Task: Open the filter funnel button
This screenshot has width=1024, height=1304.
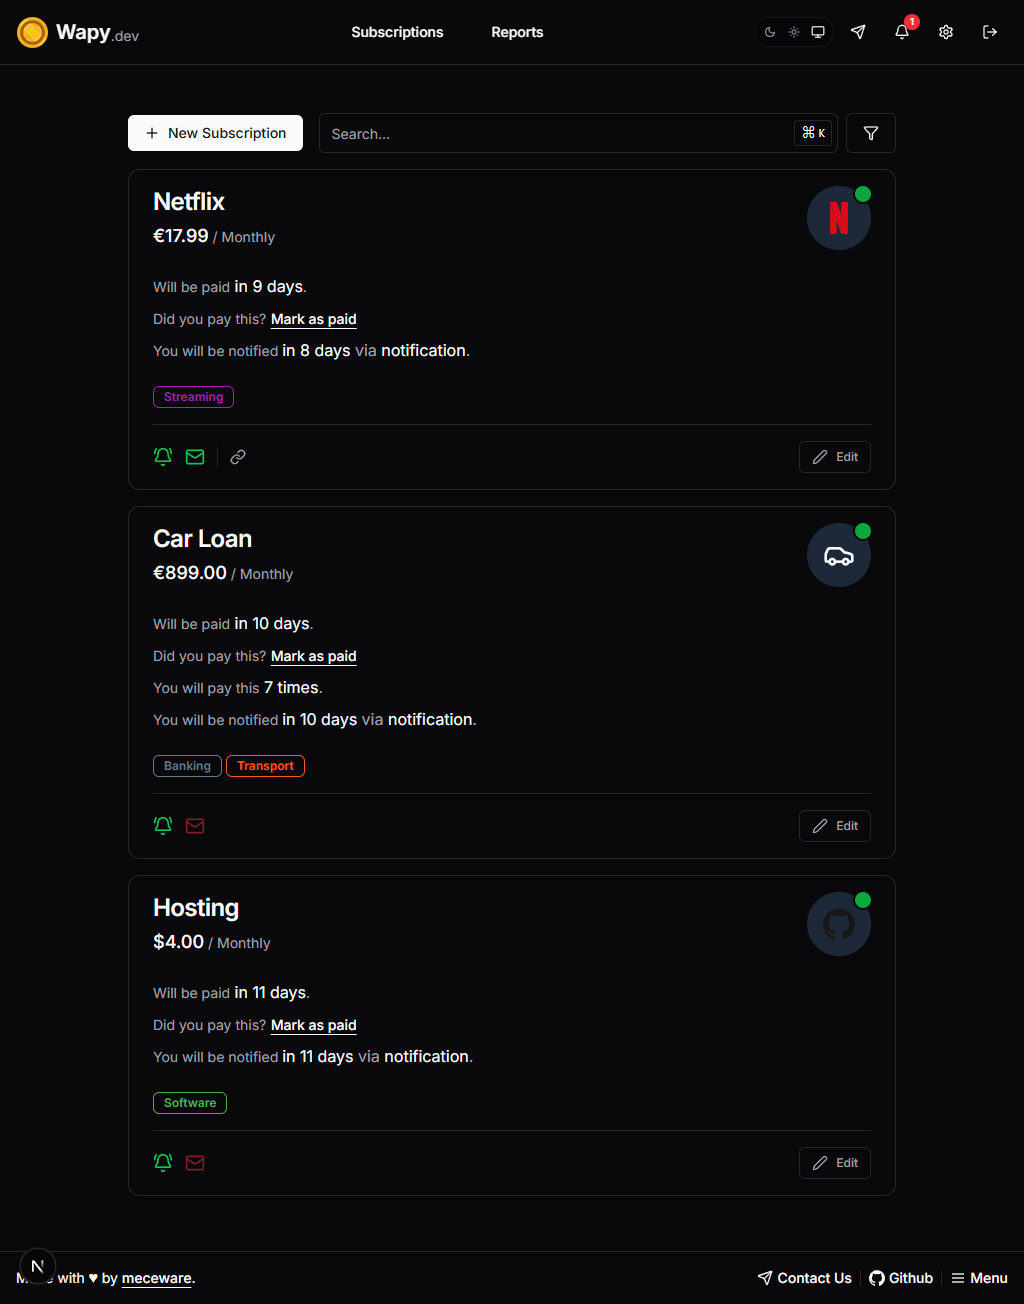Action: point(871,133)
